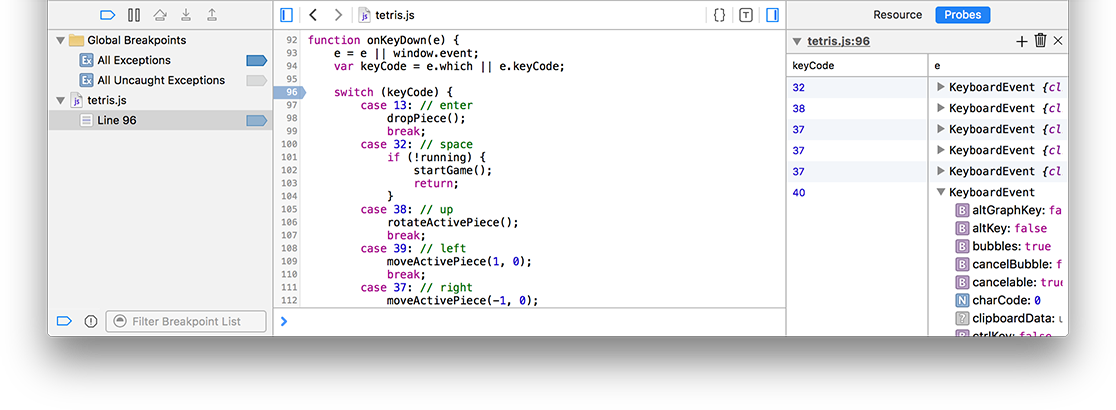The width and height of the screenshot is (1116, 410).
Task: Click the Step Over debugger icon
Action: [x=160, y=15]
